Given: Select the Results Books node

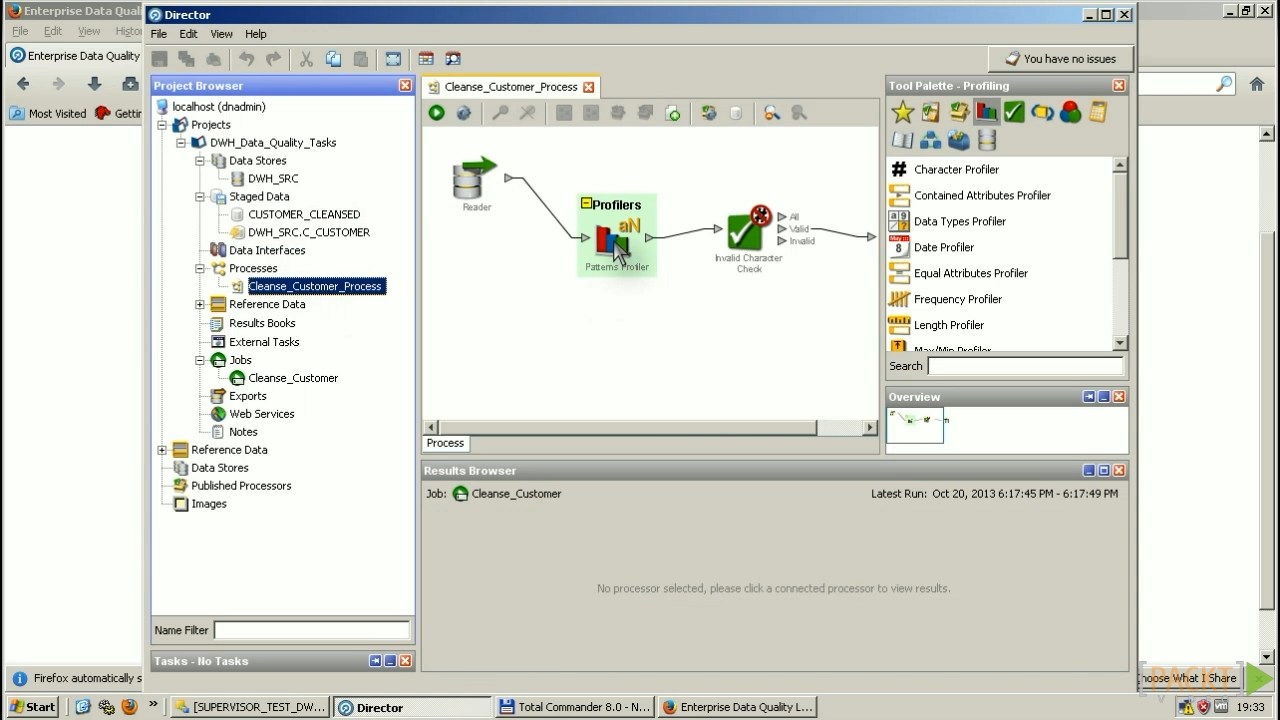Looking at the screenshot, I should pyautogui.click(x=262, y=323).
